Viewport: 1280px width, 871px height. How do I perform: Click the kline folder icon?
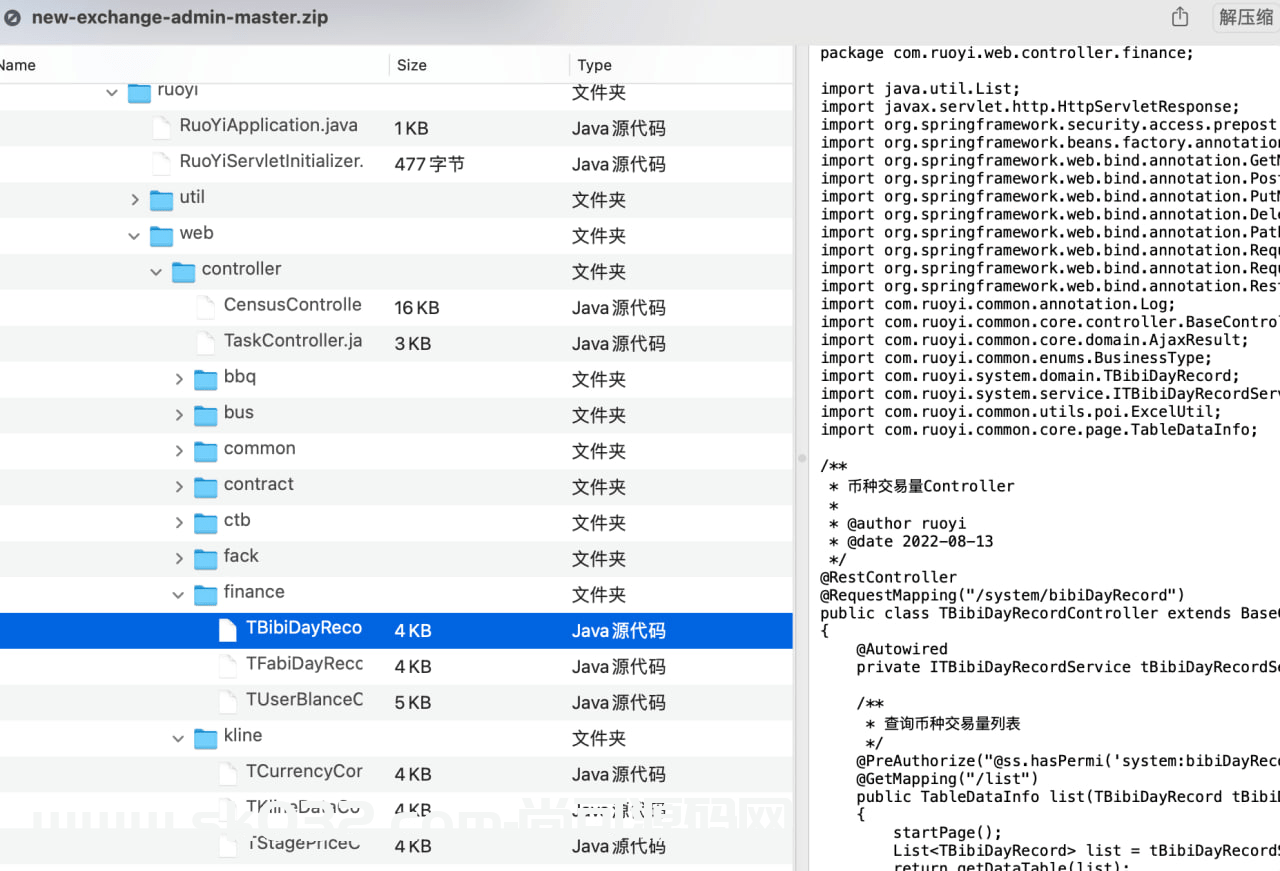(x=205, y=739)
